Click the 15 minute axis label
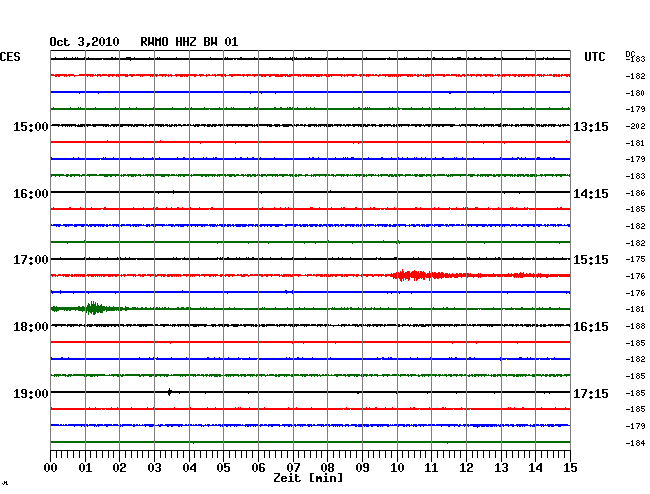The height and width of the screenshot is (494, 650). coord(570,467)
